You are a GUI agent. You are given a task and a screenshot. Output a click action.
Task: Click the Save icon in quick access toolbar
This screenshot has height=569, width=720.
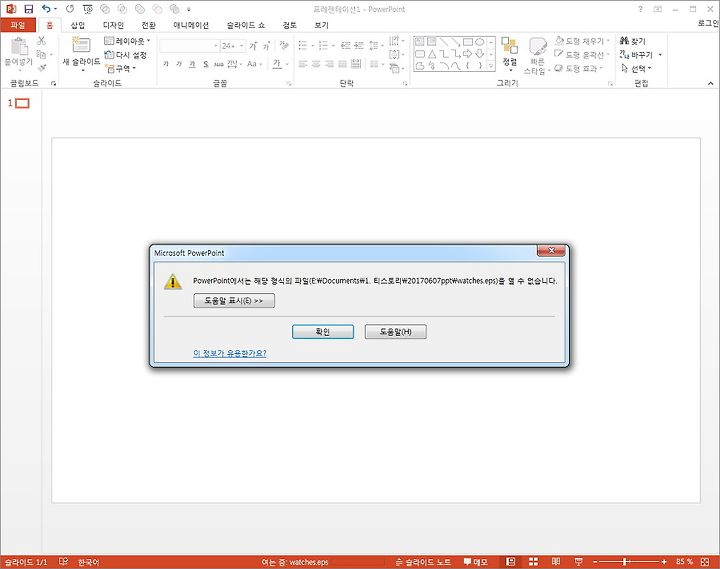pos(28,9)
